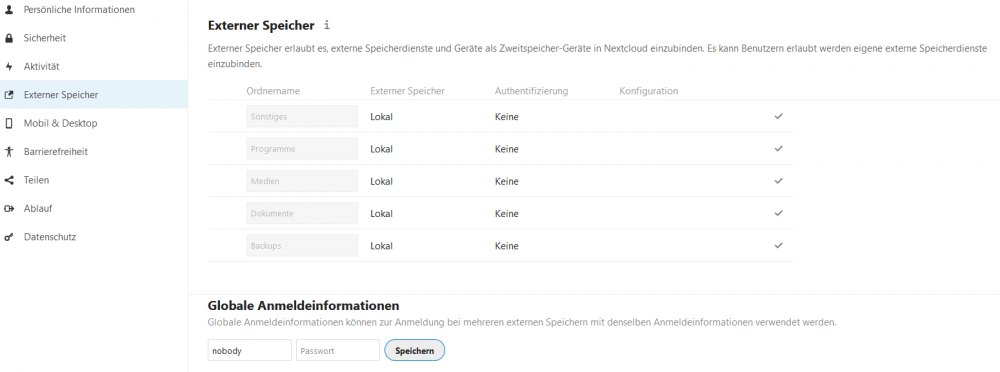Screen dimensions: 1000x372
Task: Click the flow icon beside Ablauf
Action: [x=9, y=208]
